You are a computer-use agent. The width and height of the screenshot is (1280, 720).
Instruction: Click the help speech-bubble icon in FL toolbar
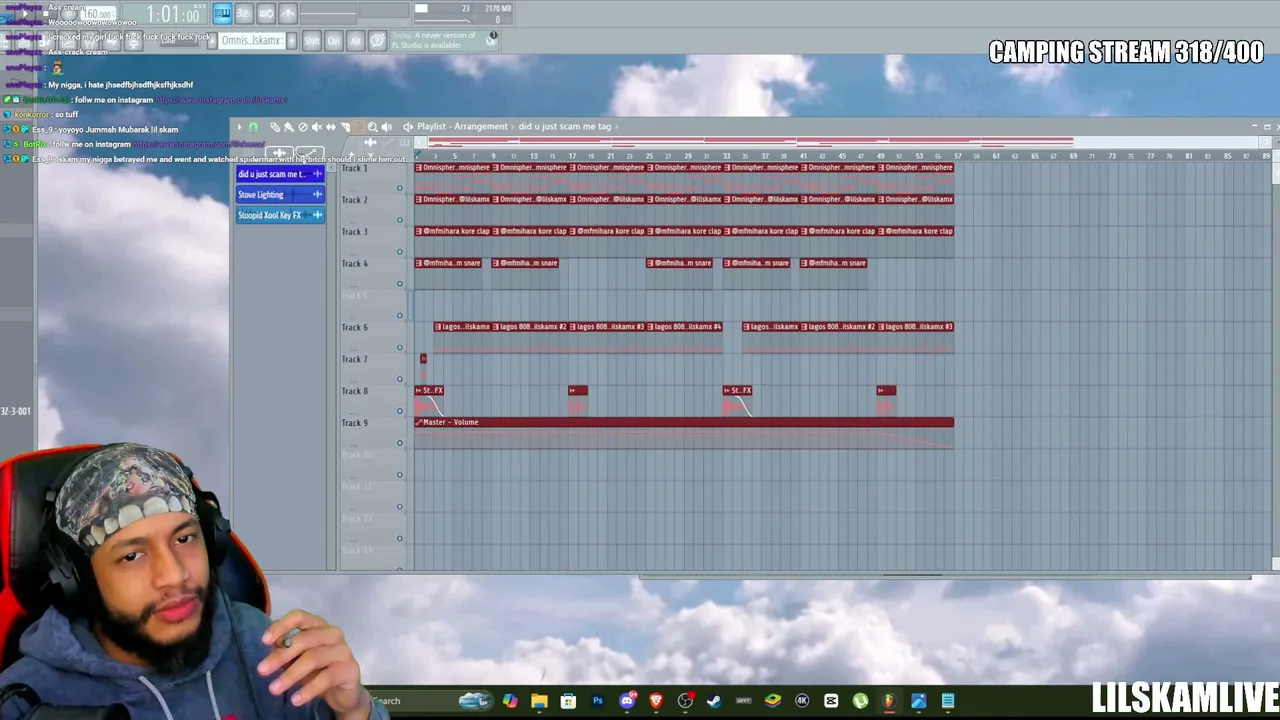[x=377, y=41]
